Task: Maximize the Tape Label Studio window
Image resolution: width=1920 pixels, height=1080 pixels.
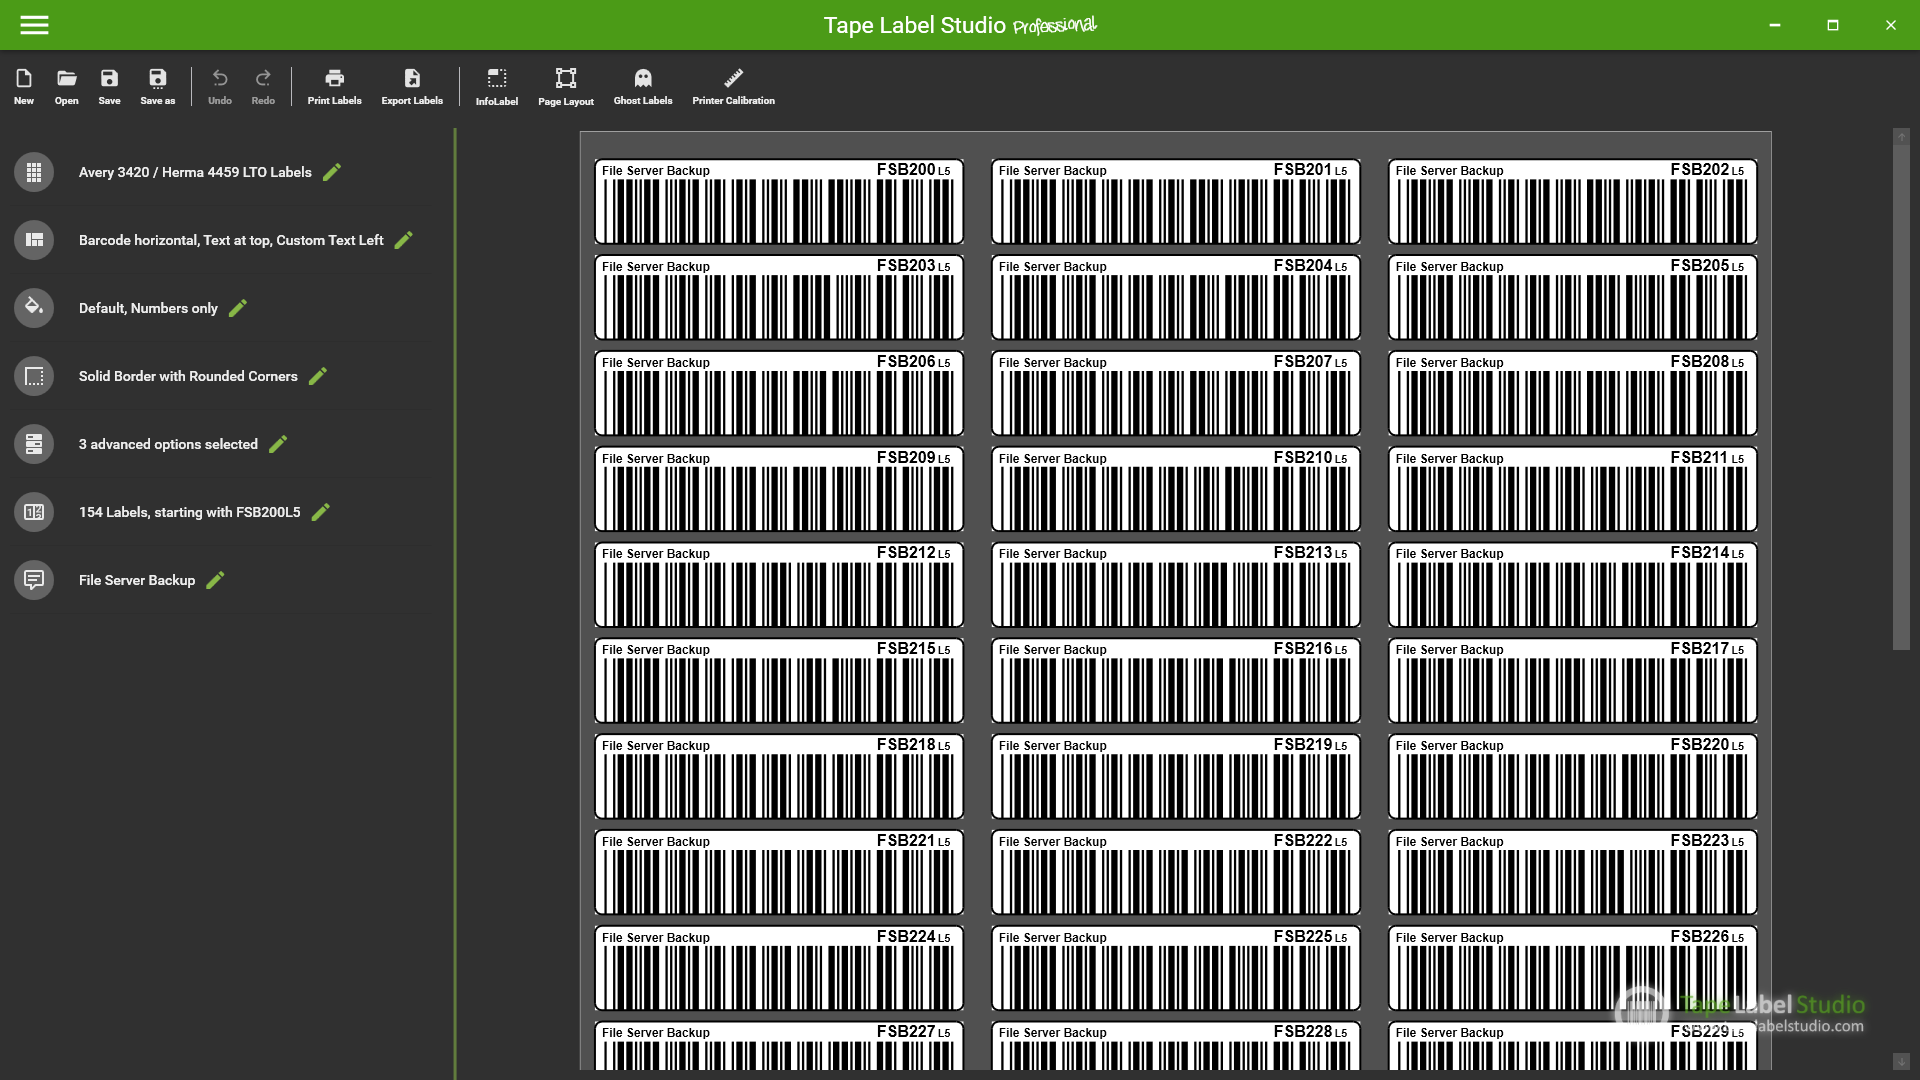Action: tap(1833, 25)
